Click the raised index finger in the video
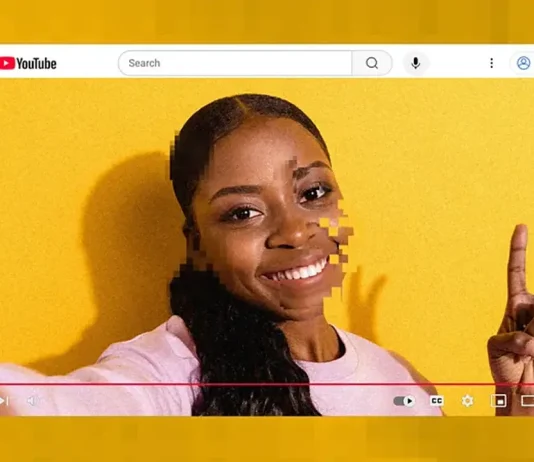The image size is (534, 462). 518,259
